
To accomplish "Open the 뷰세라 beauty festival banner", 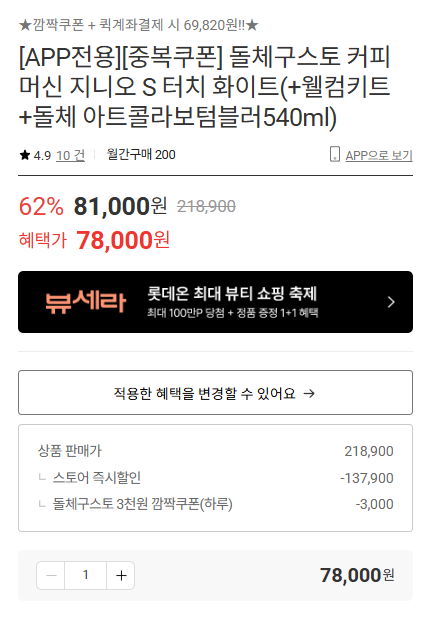I will (x=215, y=302).
